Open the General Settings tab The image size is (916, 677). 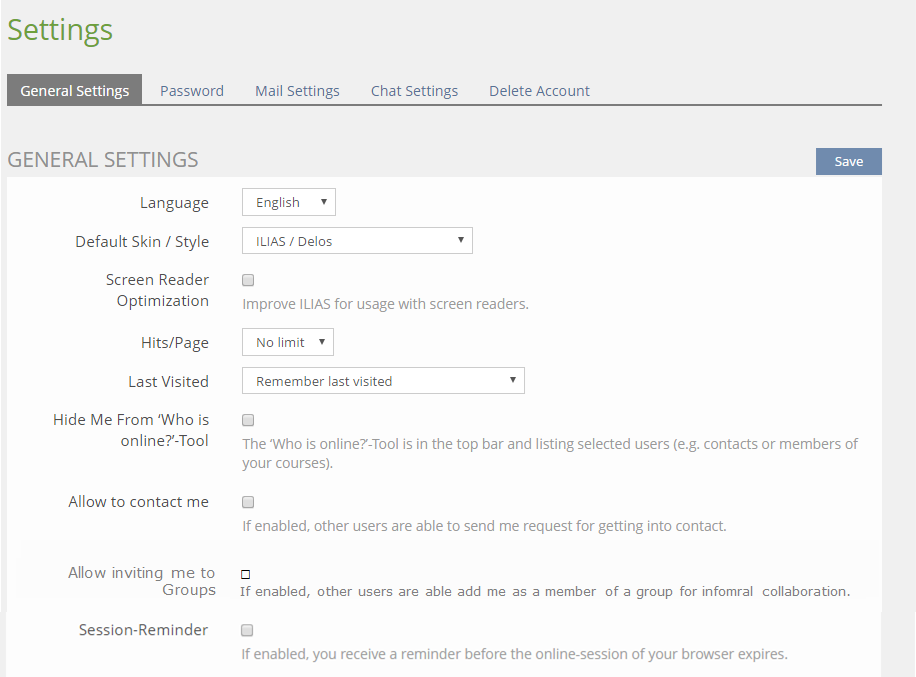coord(75,90)
